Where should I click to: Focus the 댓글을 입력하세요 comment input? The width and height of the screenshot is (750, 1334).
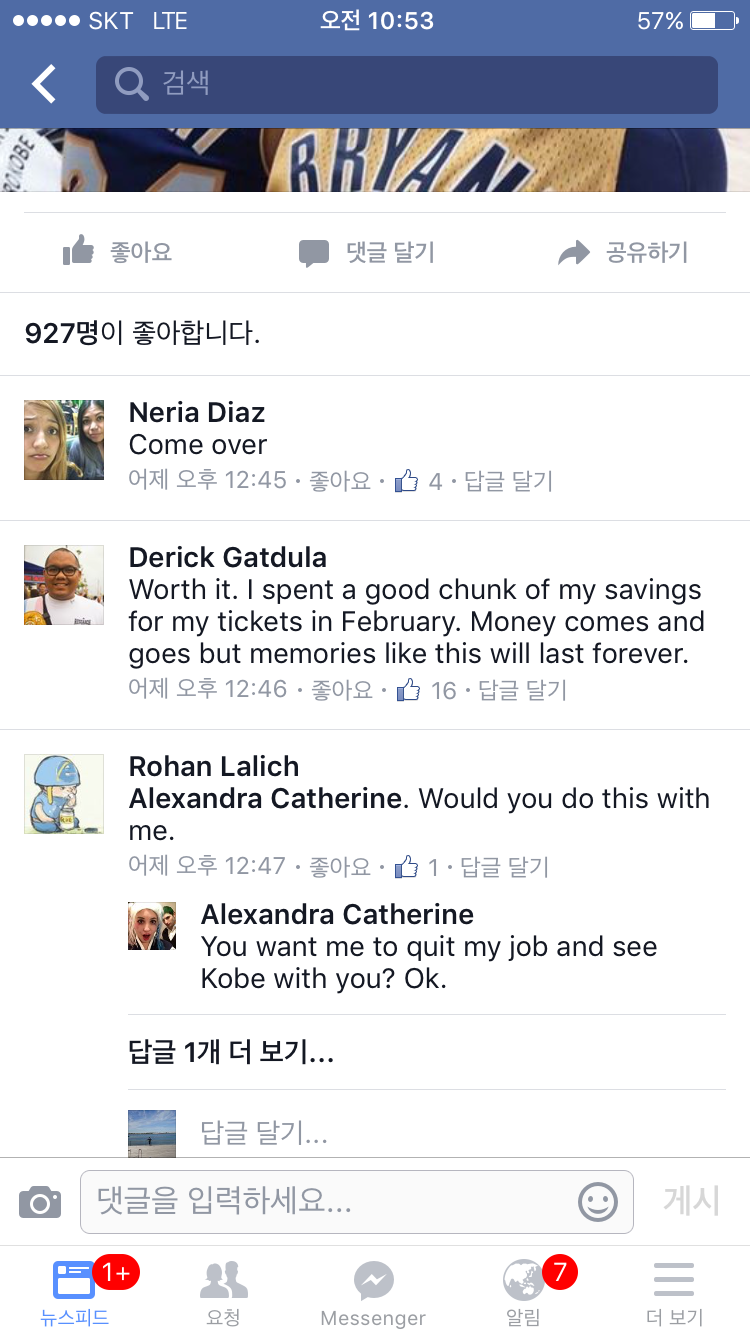point(330,1201)
